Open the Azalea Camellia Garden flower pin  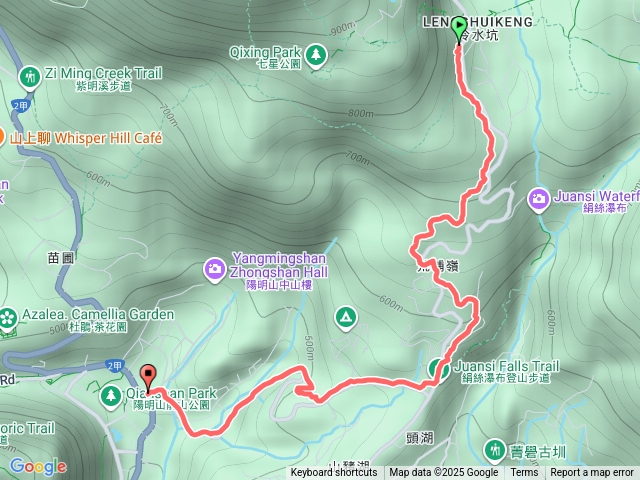coord(7,319)
